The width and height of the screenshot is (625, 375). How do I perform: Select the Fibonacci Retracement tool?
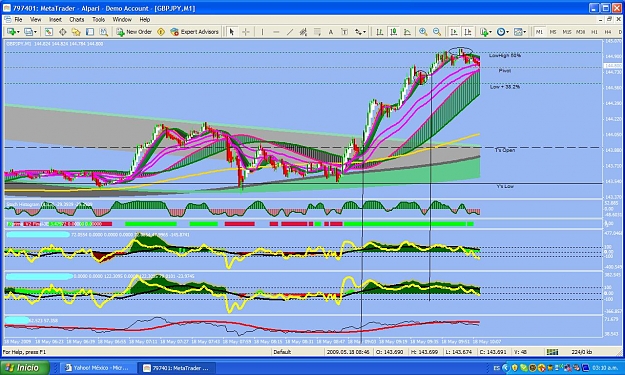[317, 32]
